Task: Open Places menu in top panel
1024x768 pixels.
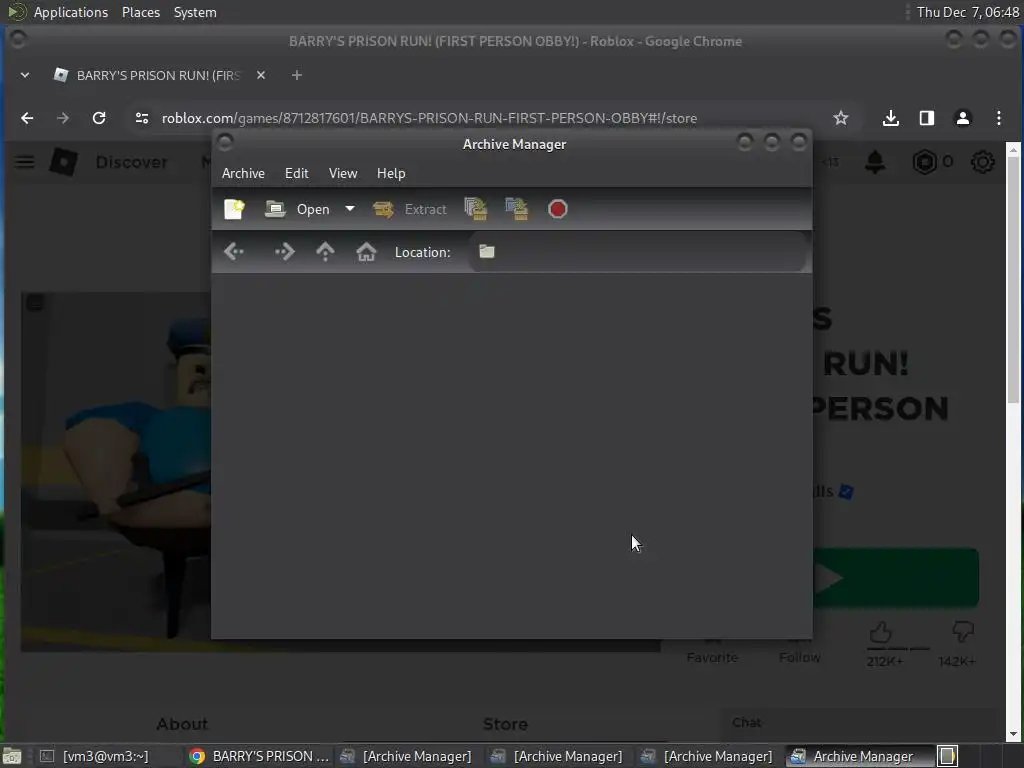Action: pyautogui.click(x=140, y=12)
